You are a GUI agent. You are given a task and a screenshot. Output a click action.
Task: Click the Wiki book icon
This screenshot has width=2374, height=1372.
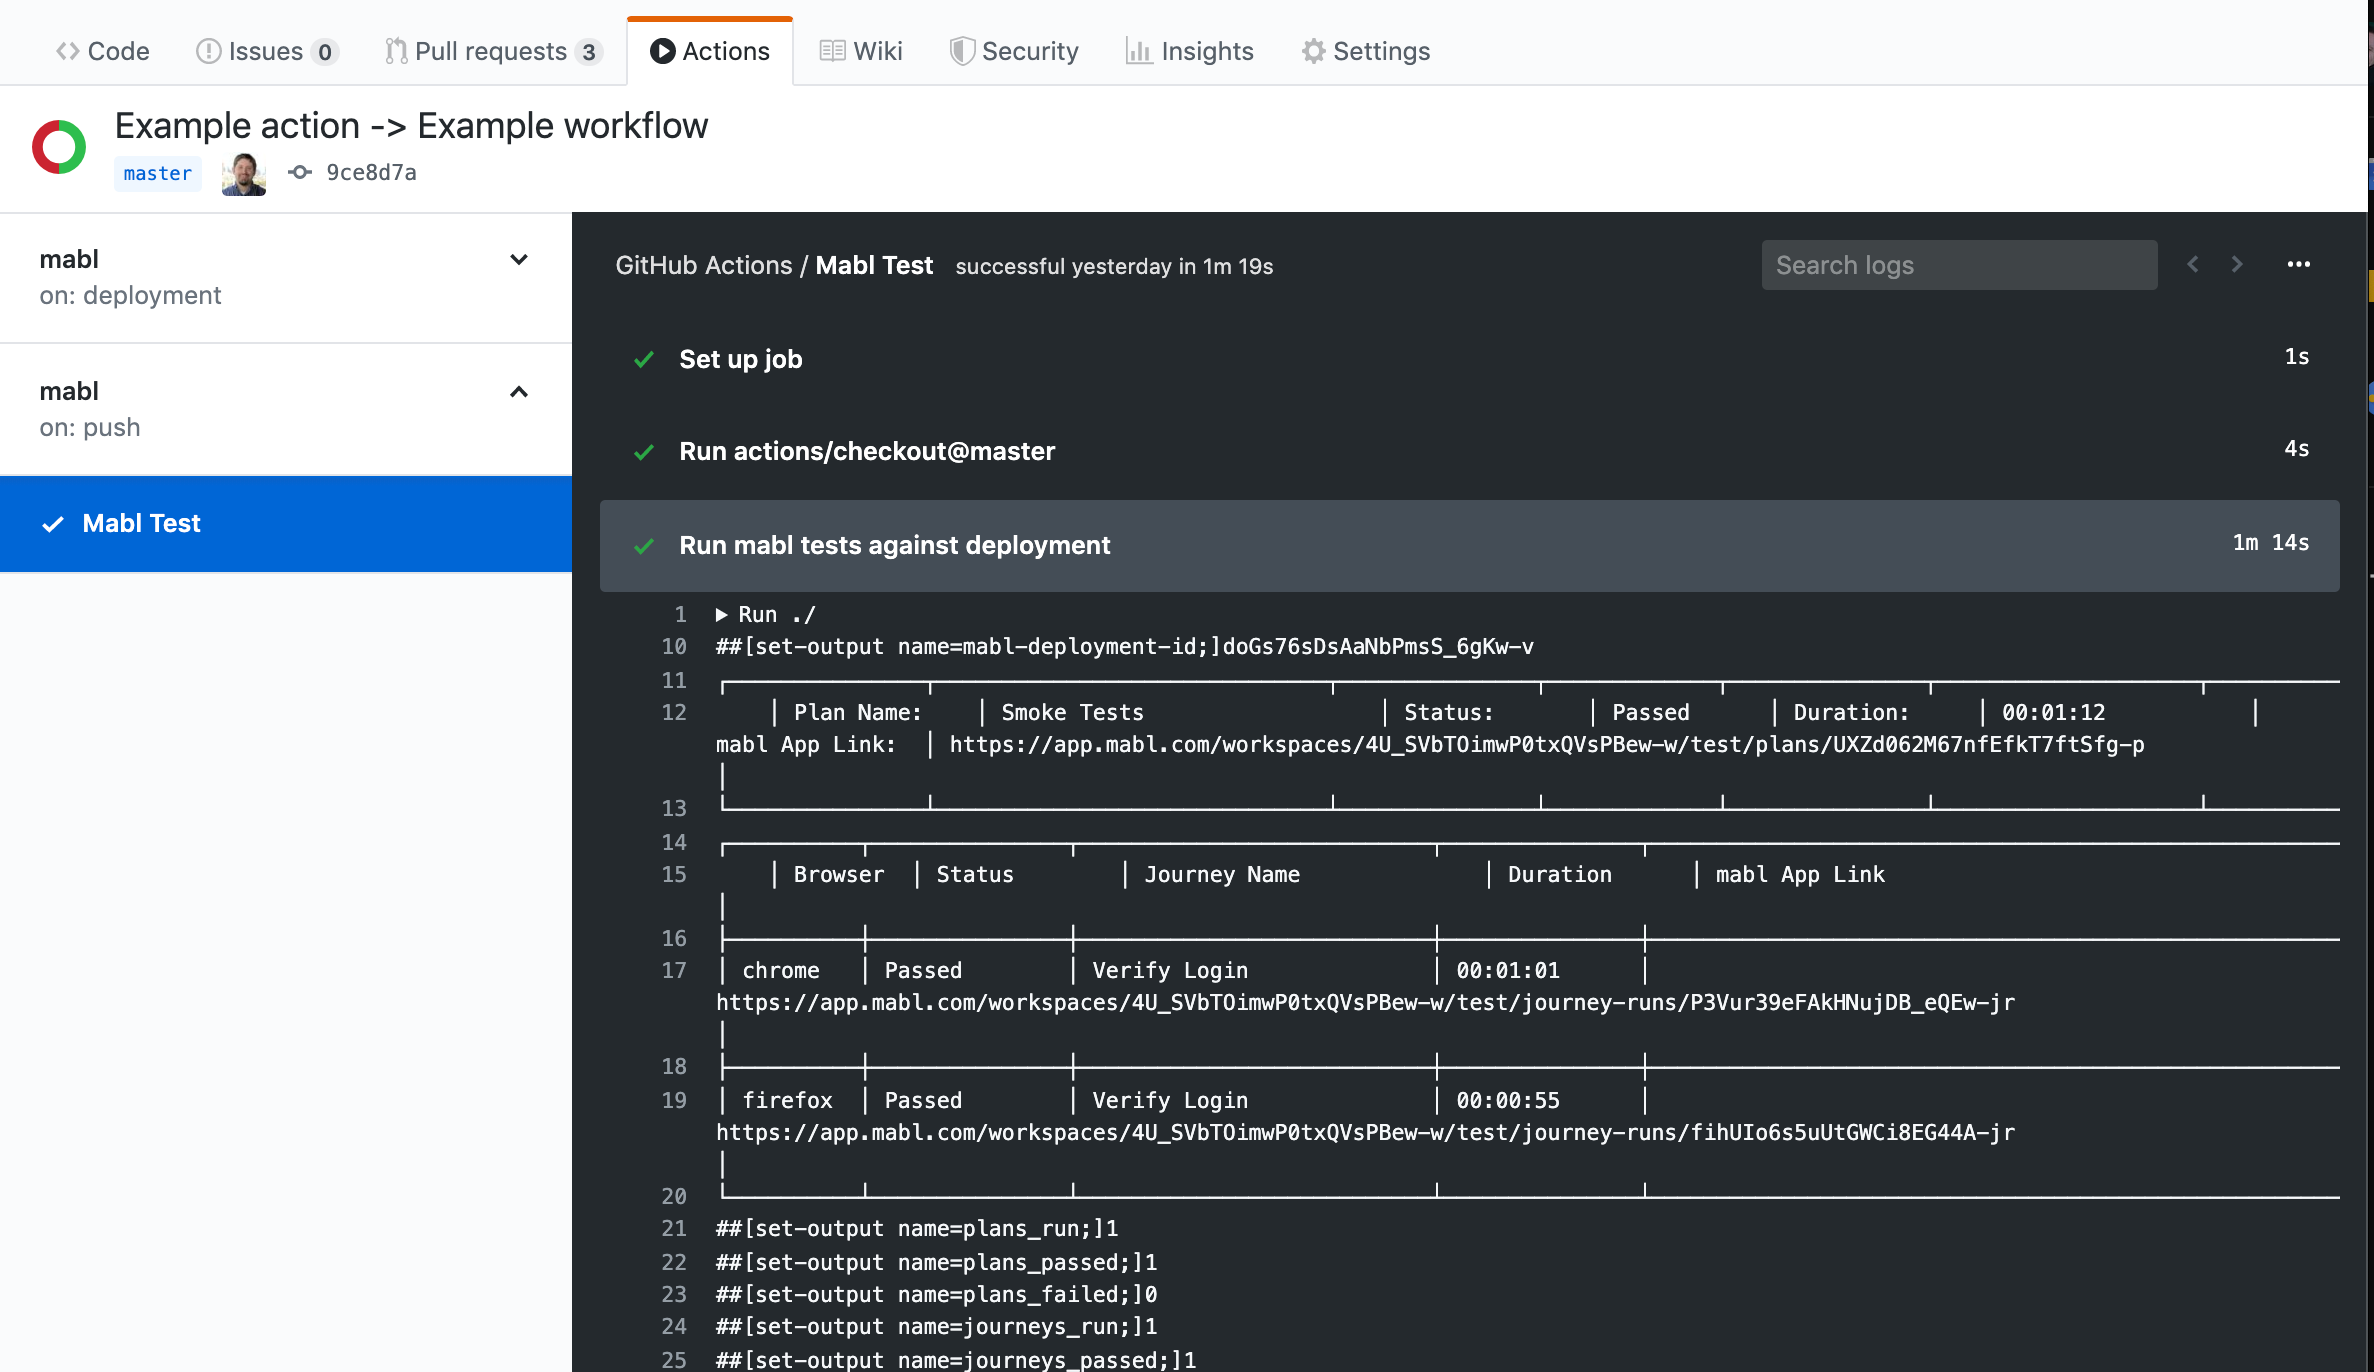click(831, 51)
